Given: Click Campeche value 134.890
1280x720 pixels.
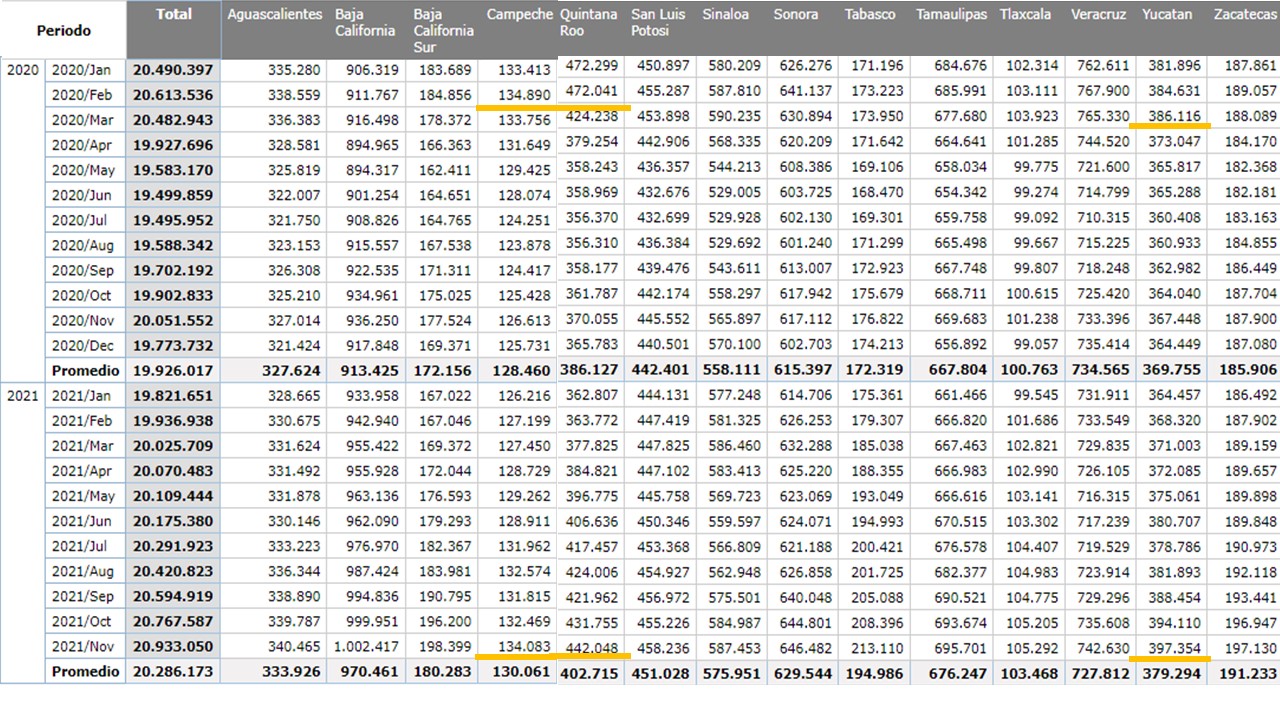Looking at the screenshot, I should pyautogui.click(x=523, y=95).
